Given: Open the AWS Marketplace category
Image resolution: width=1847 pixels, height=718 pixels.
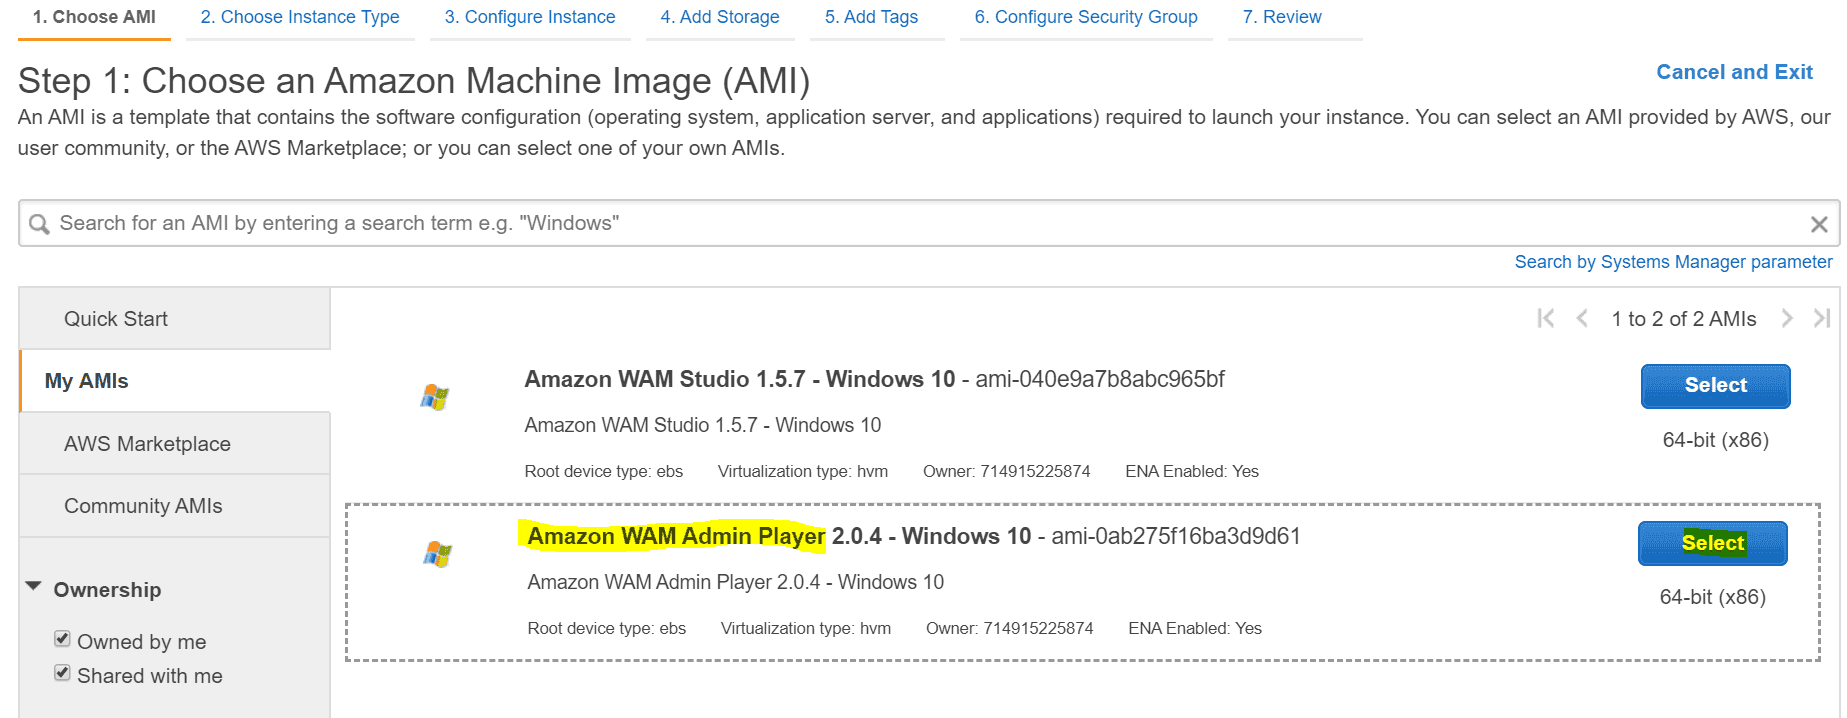Looking at the screenshot, I should tap(147, 444).
